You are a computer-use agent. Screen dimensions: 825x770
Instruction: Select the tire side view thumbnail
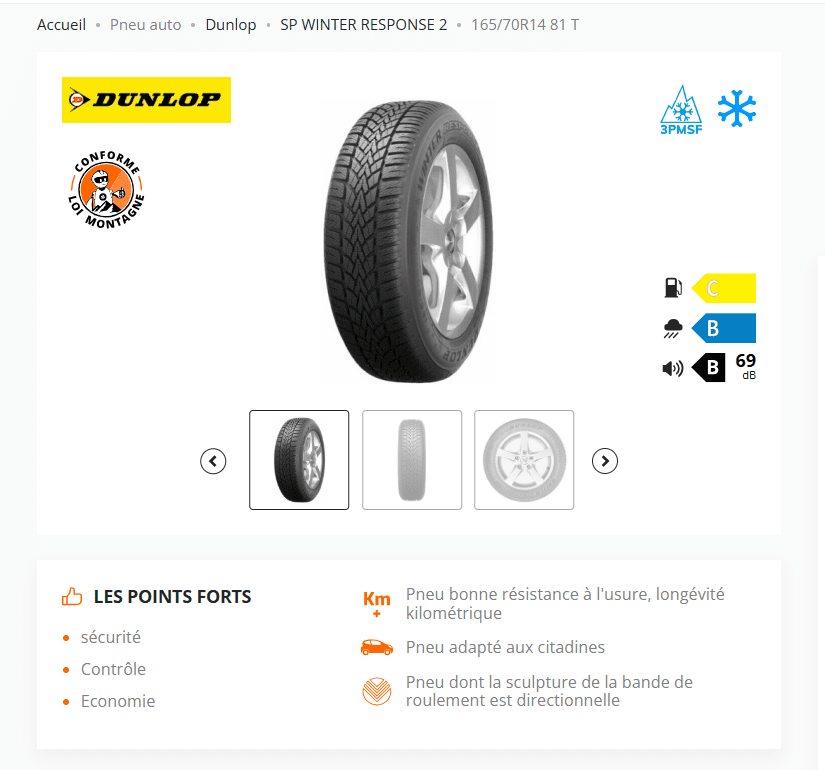pyautogui.click(x=524, y=460)
